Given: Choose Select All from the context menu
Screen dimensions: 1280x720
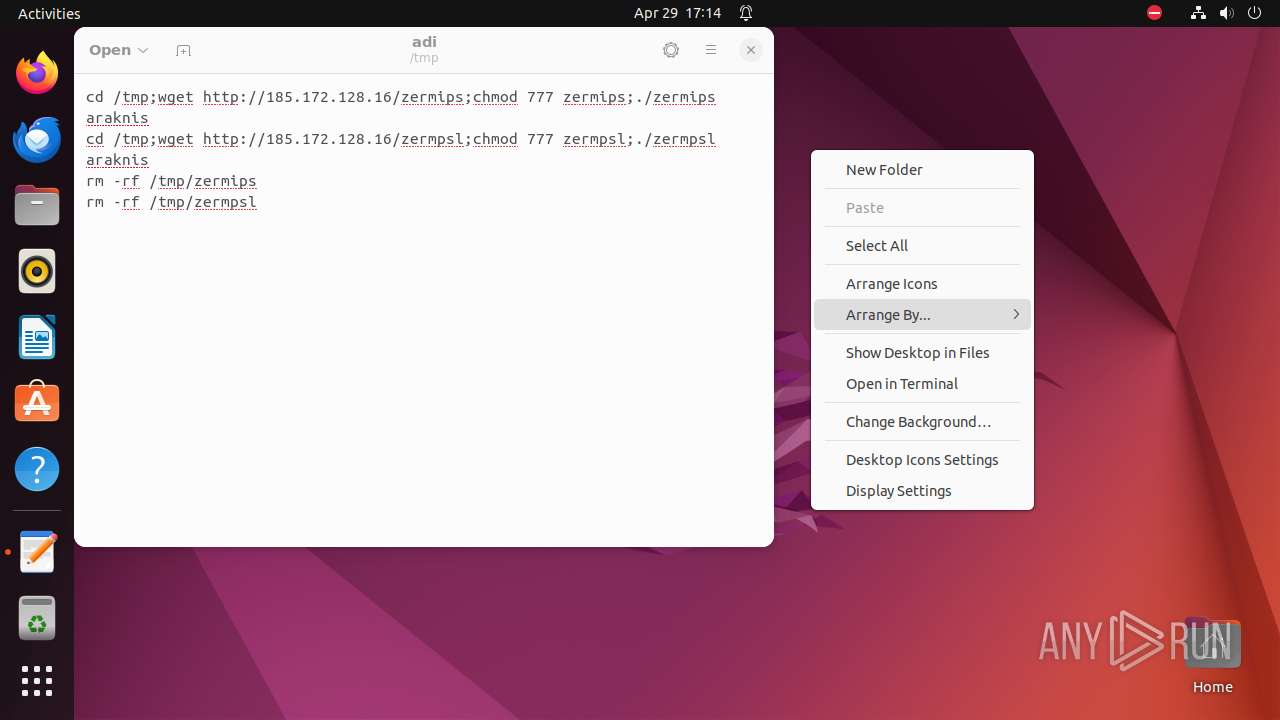Looking at the screenshot, I should pos(922,246).
